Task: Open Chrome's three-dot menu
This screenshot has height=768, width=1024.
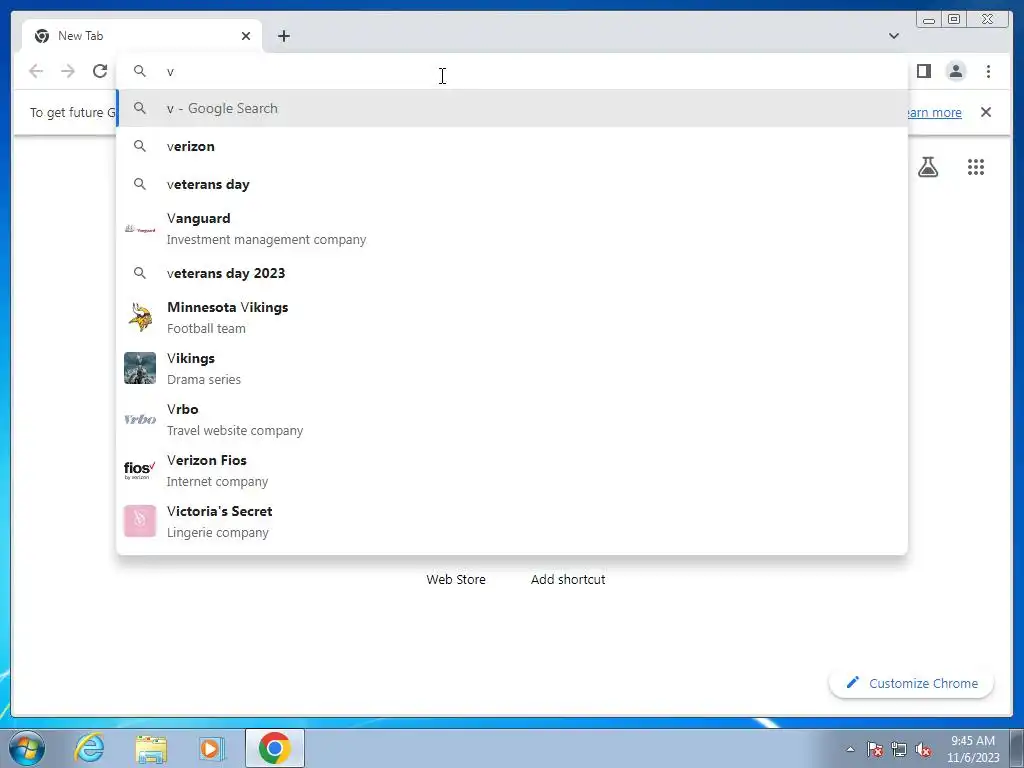Action: [988, 71]
